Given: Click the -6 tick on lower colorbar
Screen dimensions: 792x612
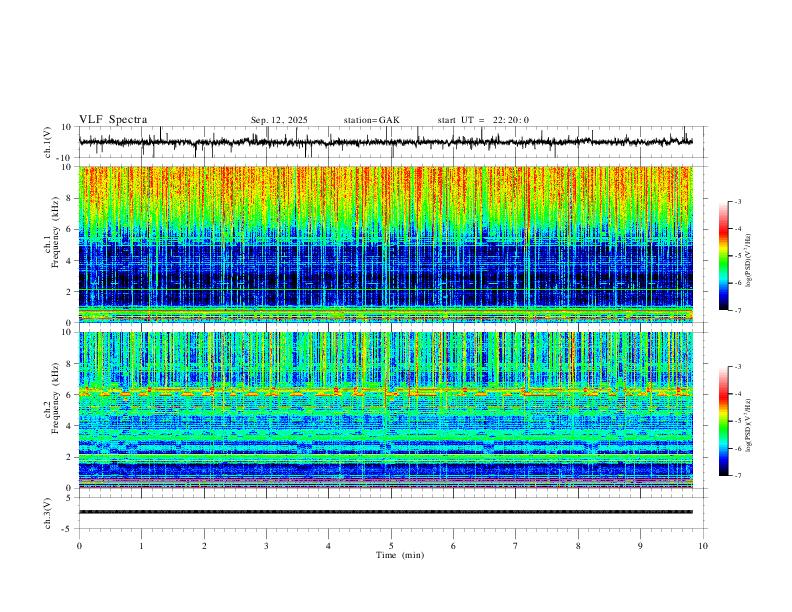Looking at the screenshot, I should 737,448.
